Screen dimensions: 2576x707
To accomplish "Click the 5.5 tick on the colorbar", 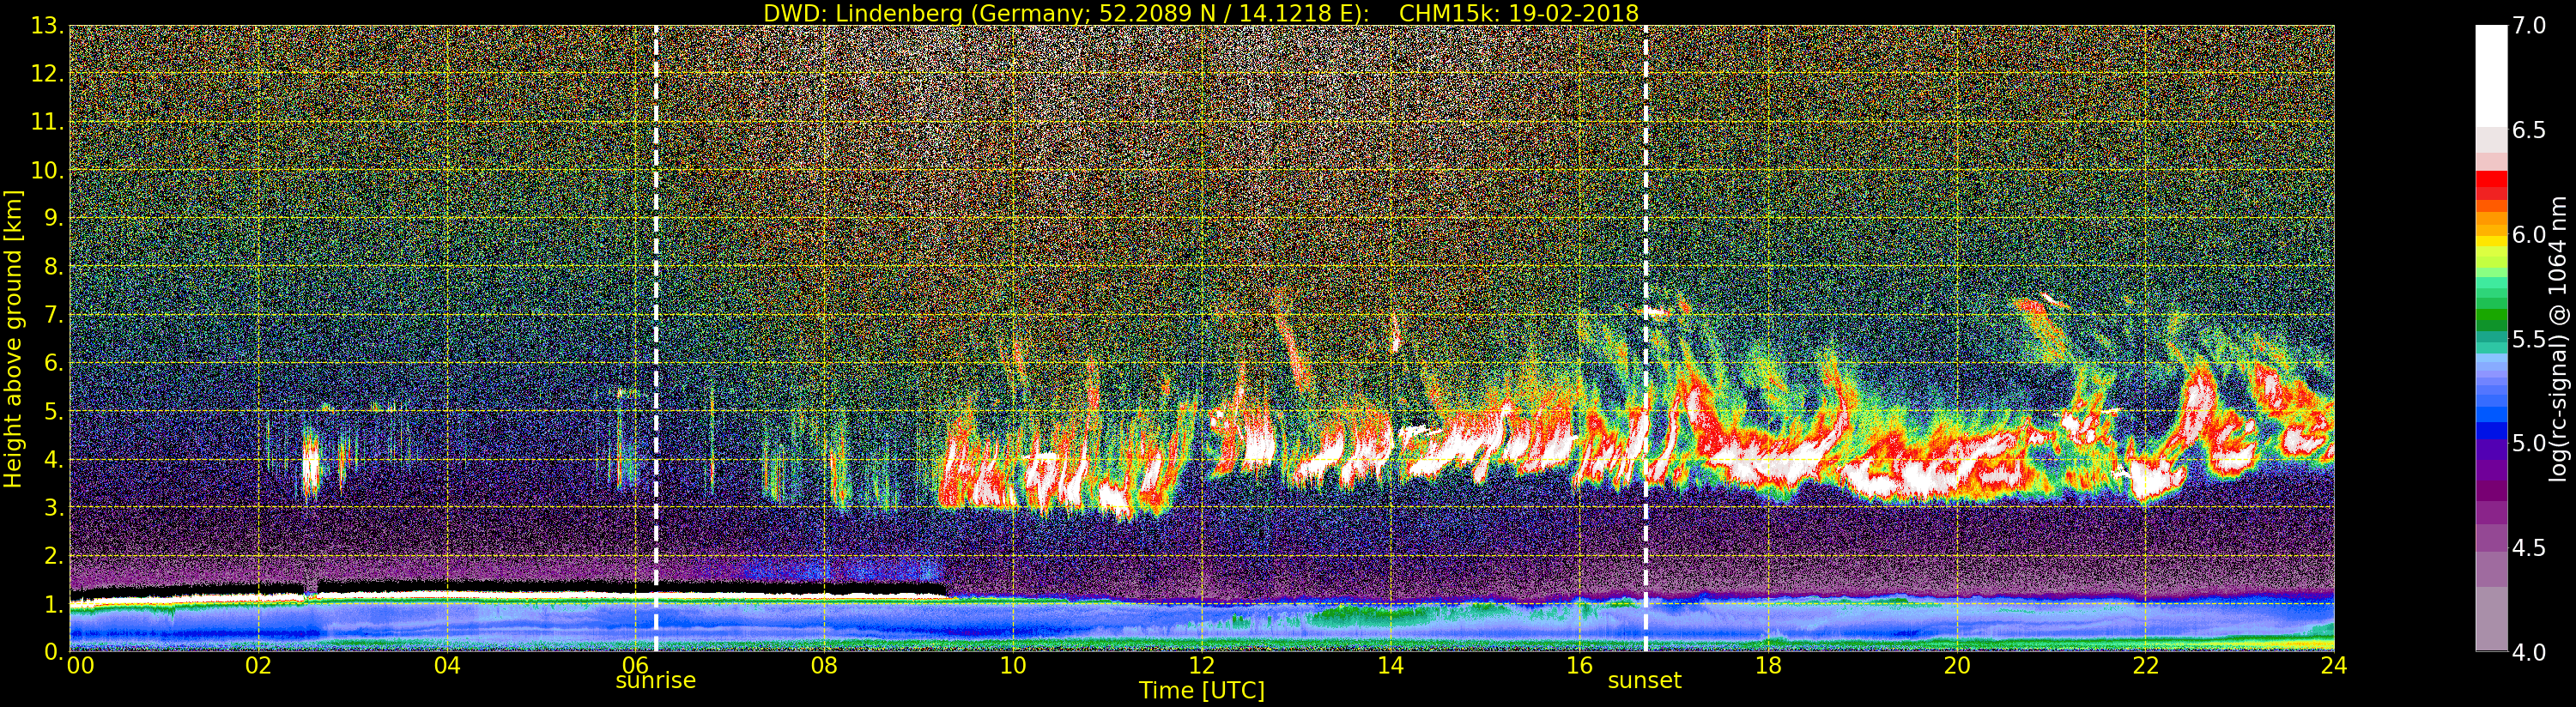I will click(x=2529, y=339).
